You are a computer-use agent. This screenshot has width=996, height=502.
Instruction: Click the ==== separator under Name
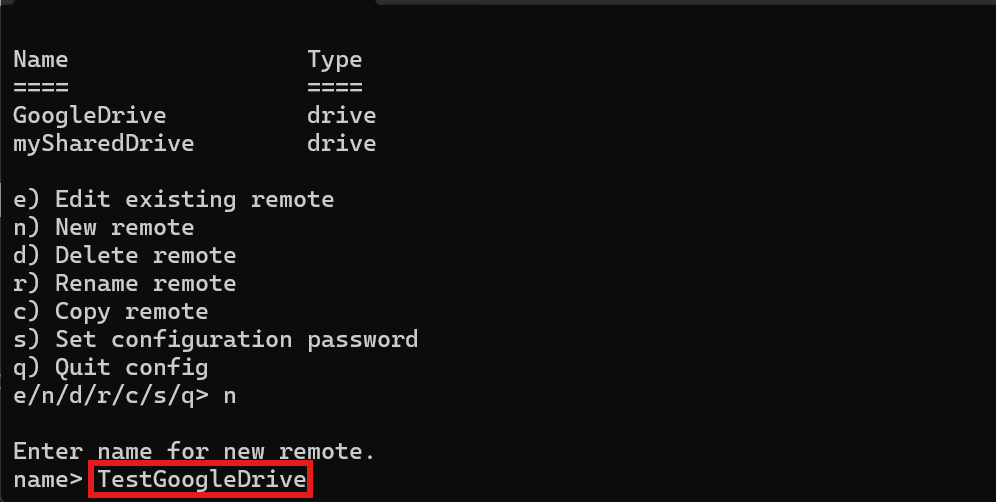pos(41,87)
